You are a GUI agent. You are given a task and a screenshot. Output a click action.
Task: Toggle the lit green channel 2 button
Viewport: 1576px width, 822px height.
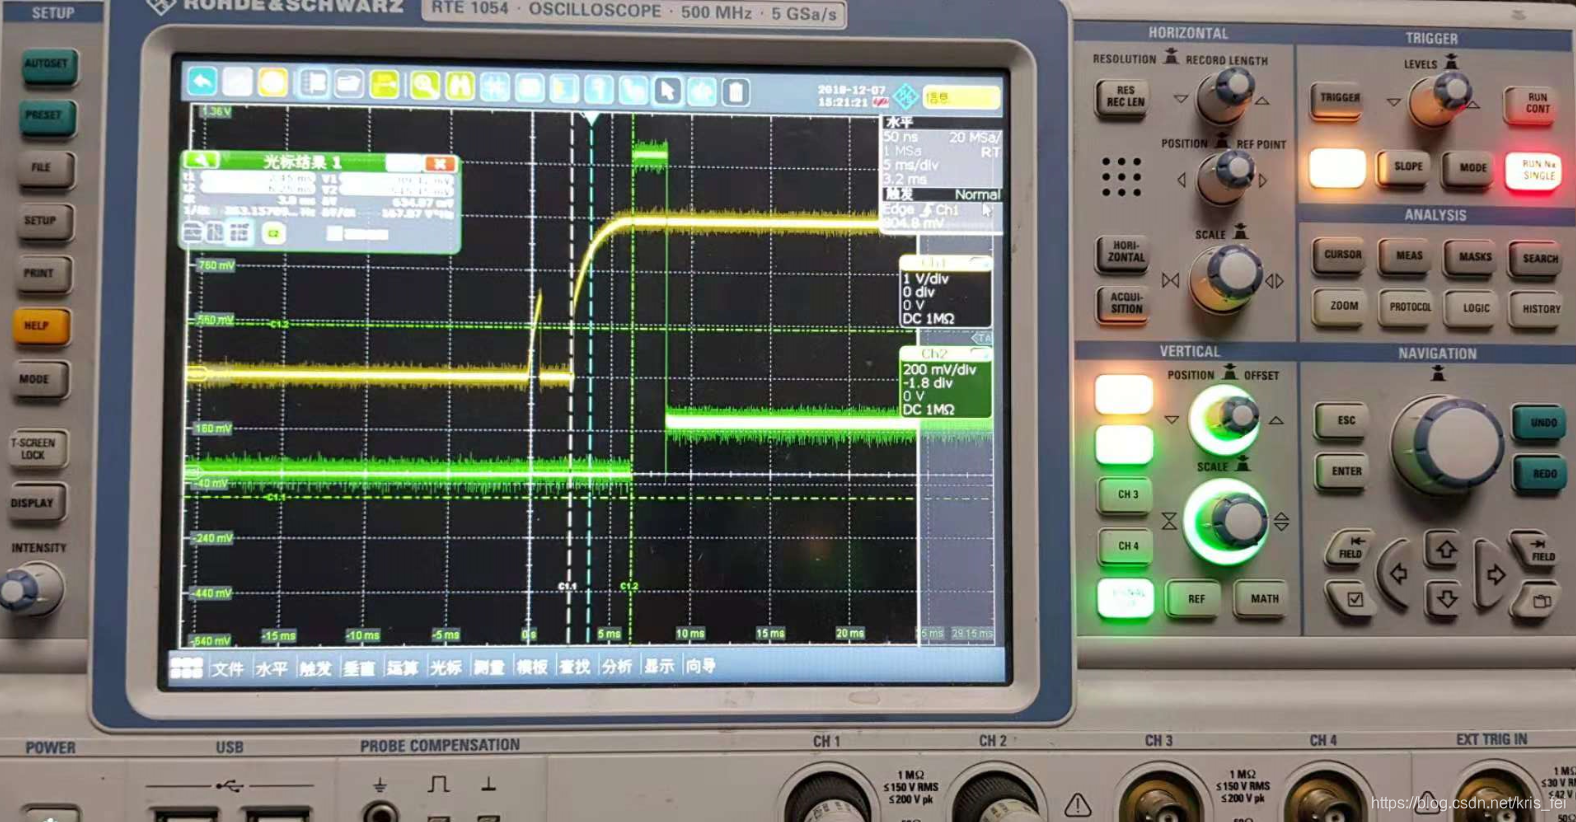pyautogui.click(x=1124, y=445)
